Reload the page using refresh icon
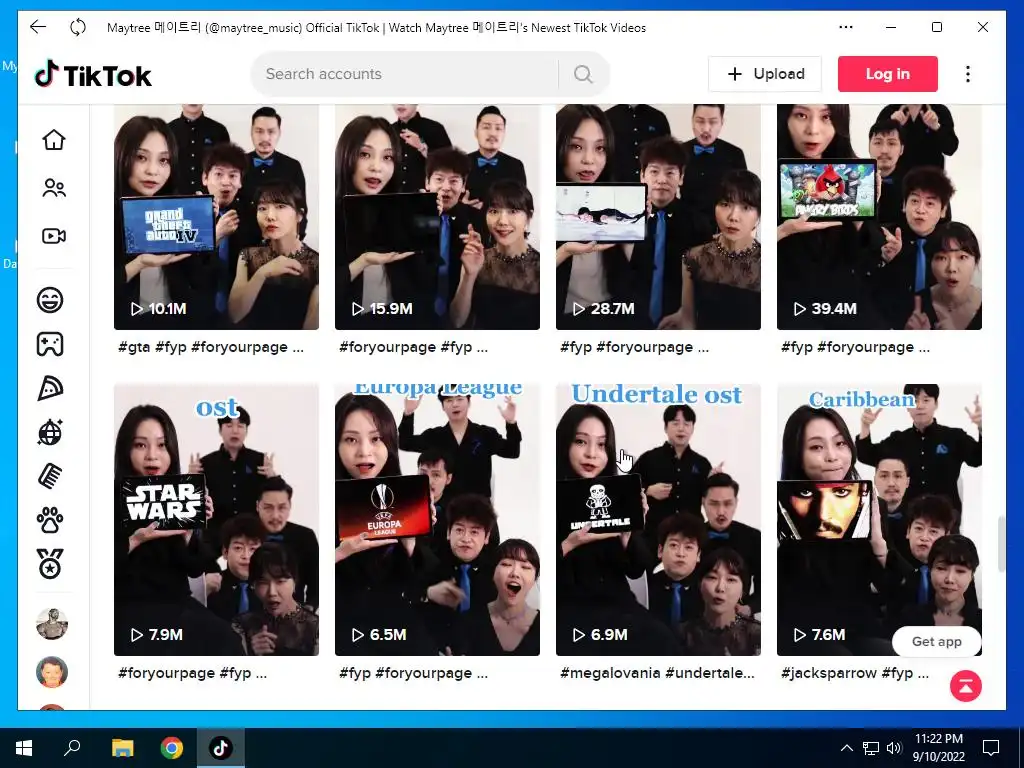The height and width of the screenshot is (768, 1024). pyautogui.click(x=78, y=27)
